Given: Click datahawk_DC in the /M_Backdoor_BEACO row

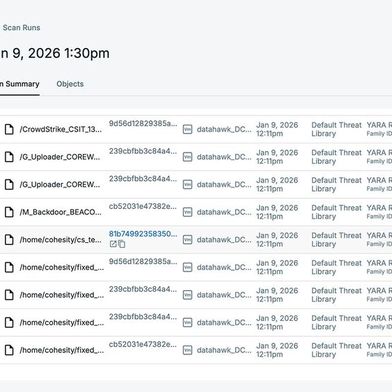Looking at the screenshot, I should point(224,212).
